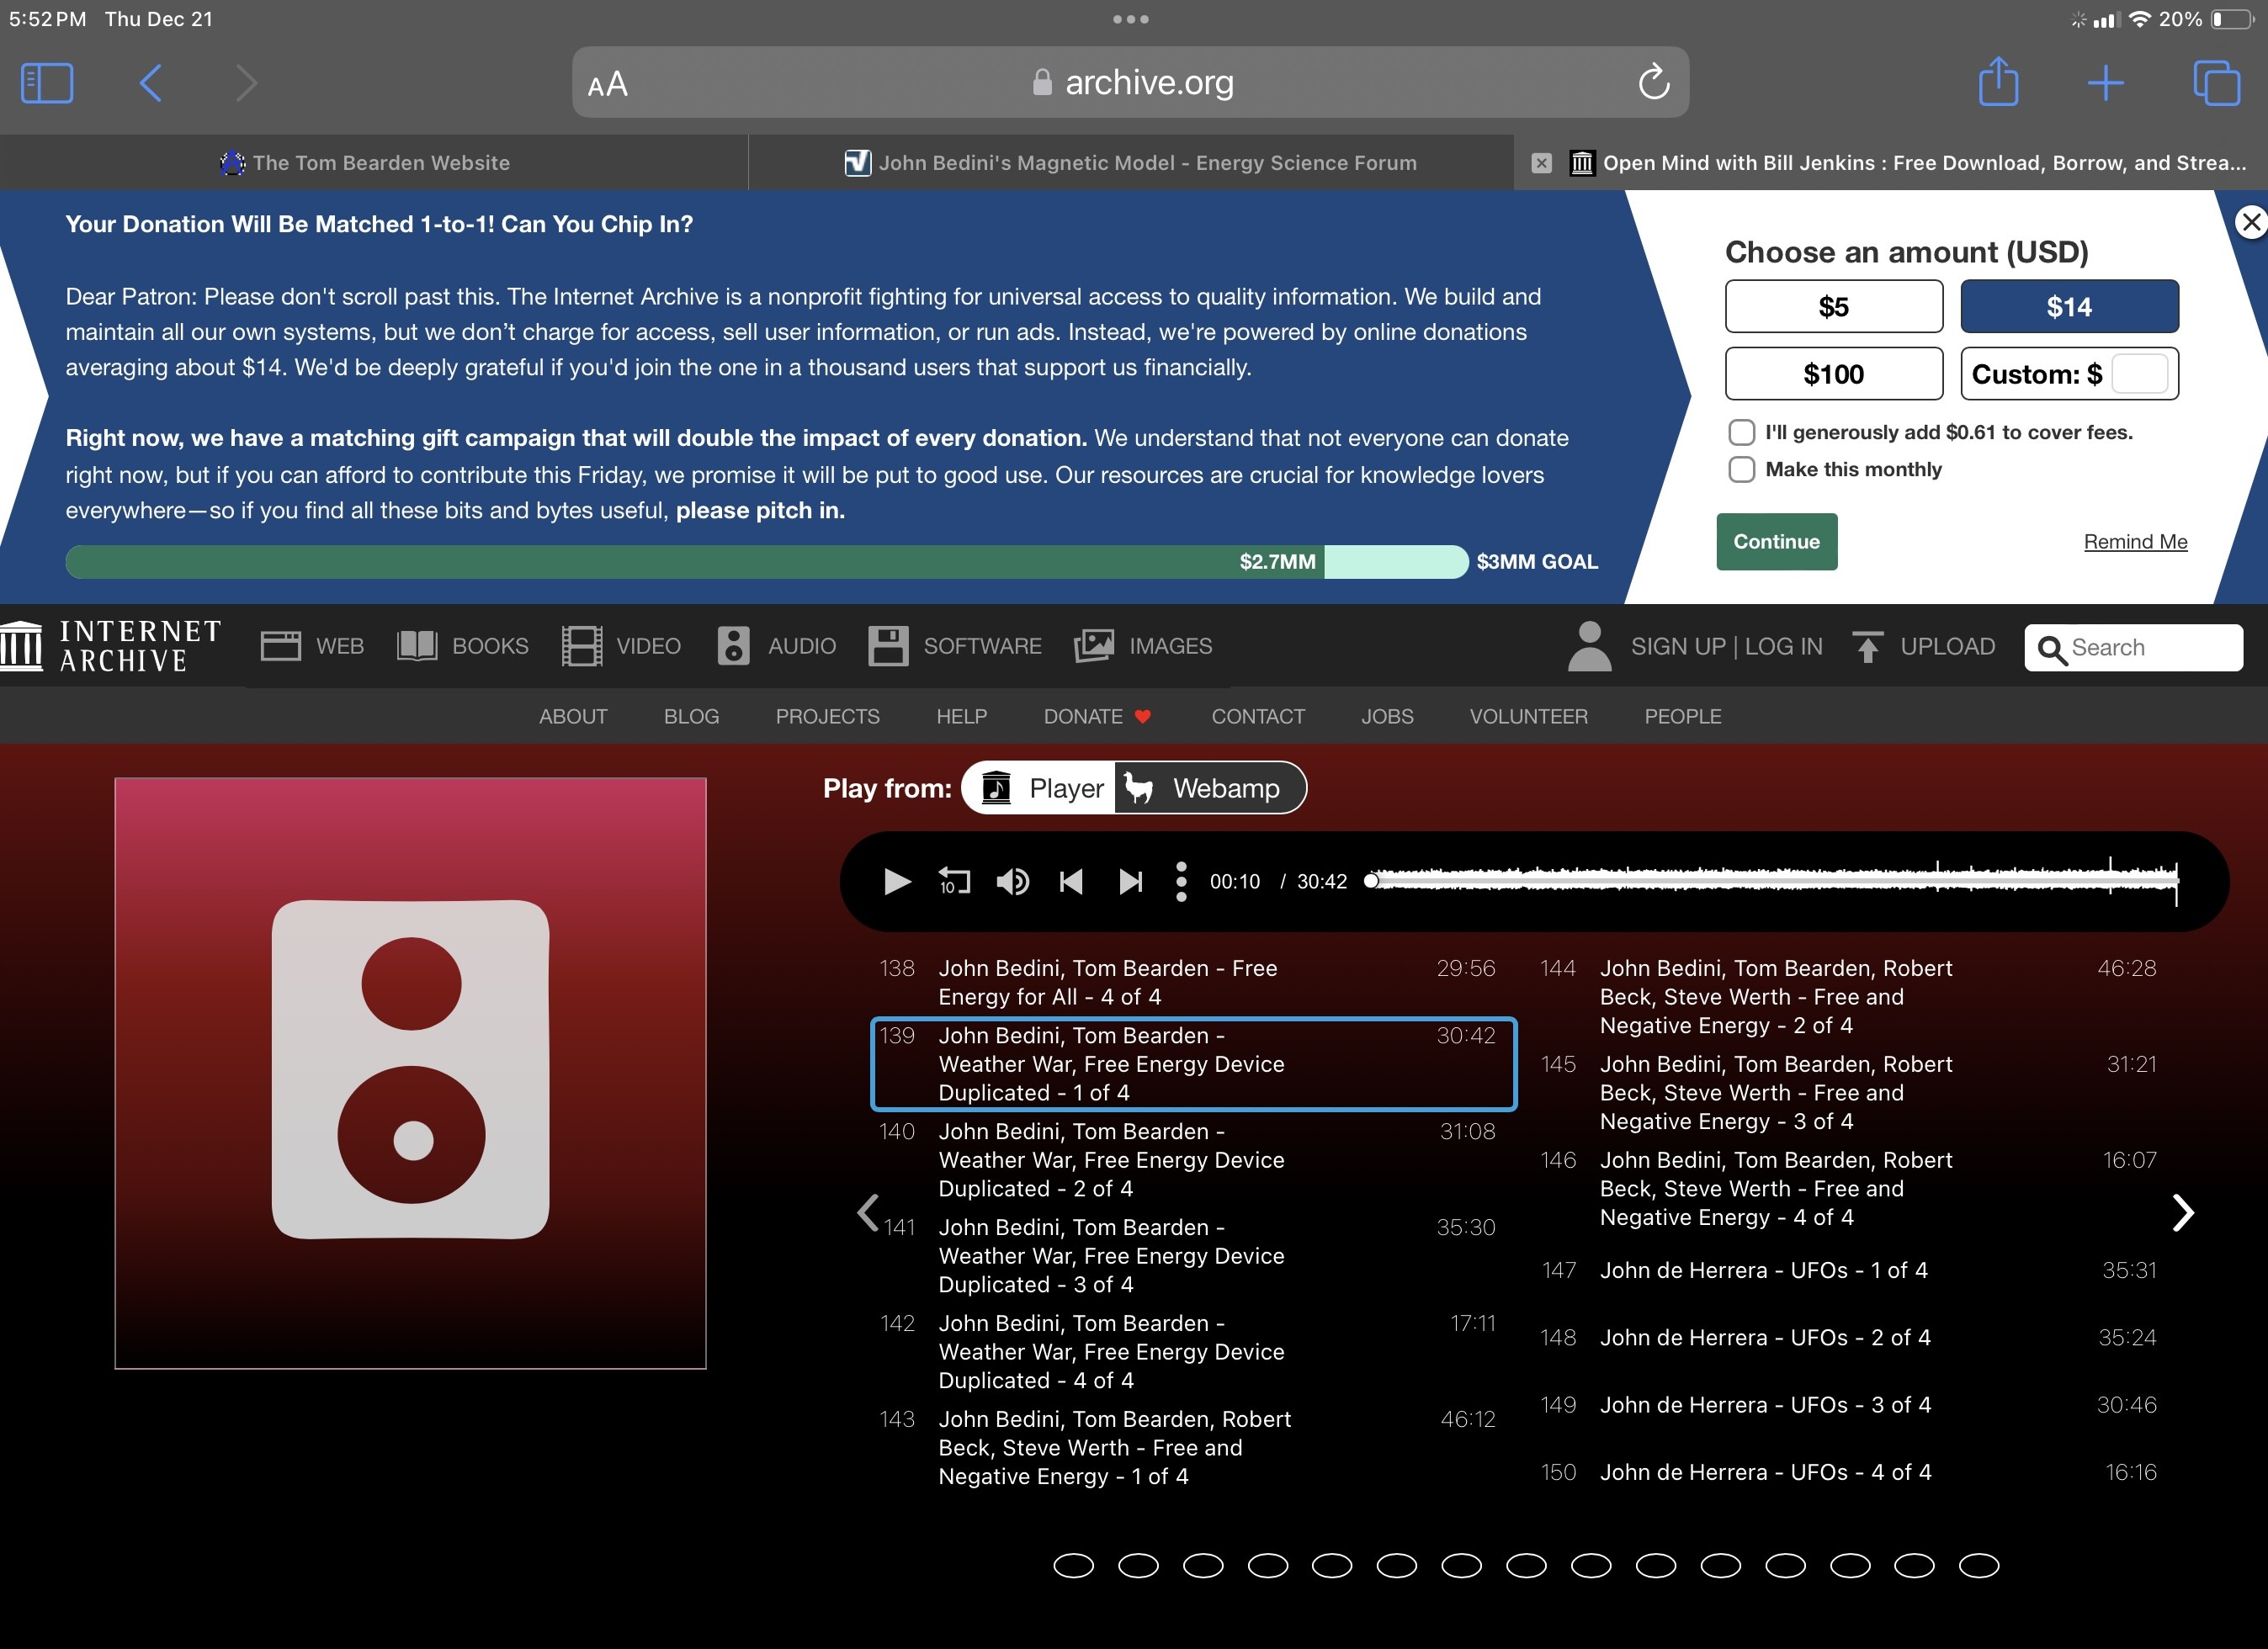The height and width of the screenshot is (1649, 2268).
Task: Open the Blog menu item
Action: tap(691, 716)
